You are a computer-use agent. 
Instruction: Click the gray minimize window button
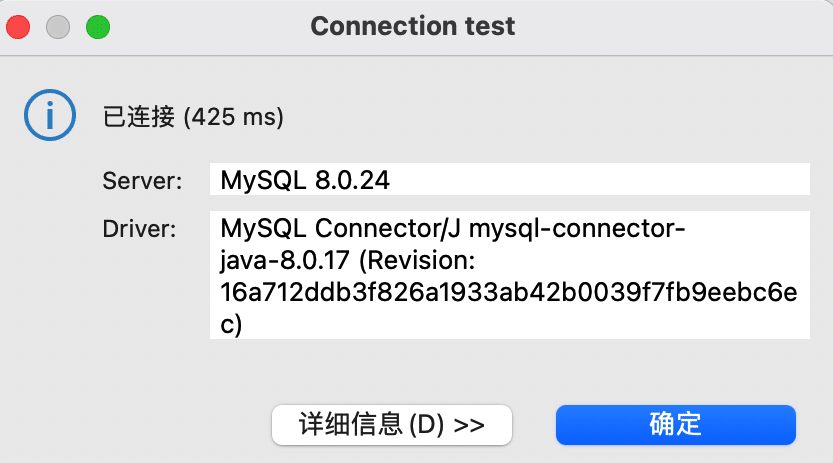[x=57, y=27]
